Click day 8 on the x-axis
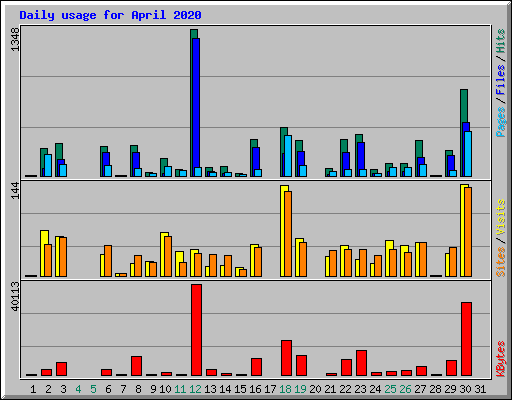This screenshot has width=512, height=400. [x=138, y=389]
